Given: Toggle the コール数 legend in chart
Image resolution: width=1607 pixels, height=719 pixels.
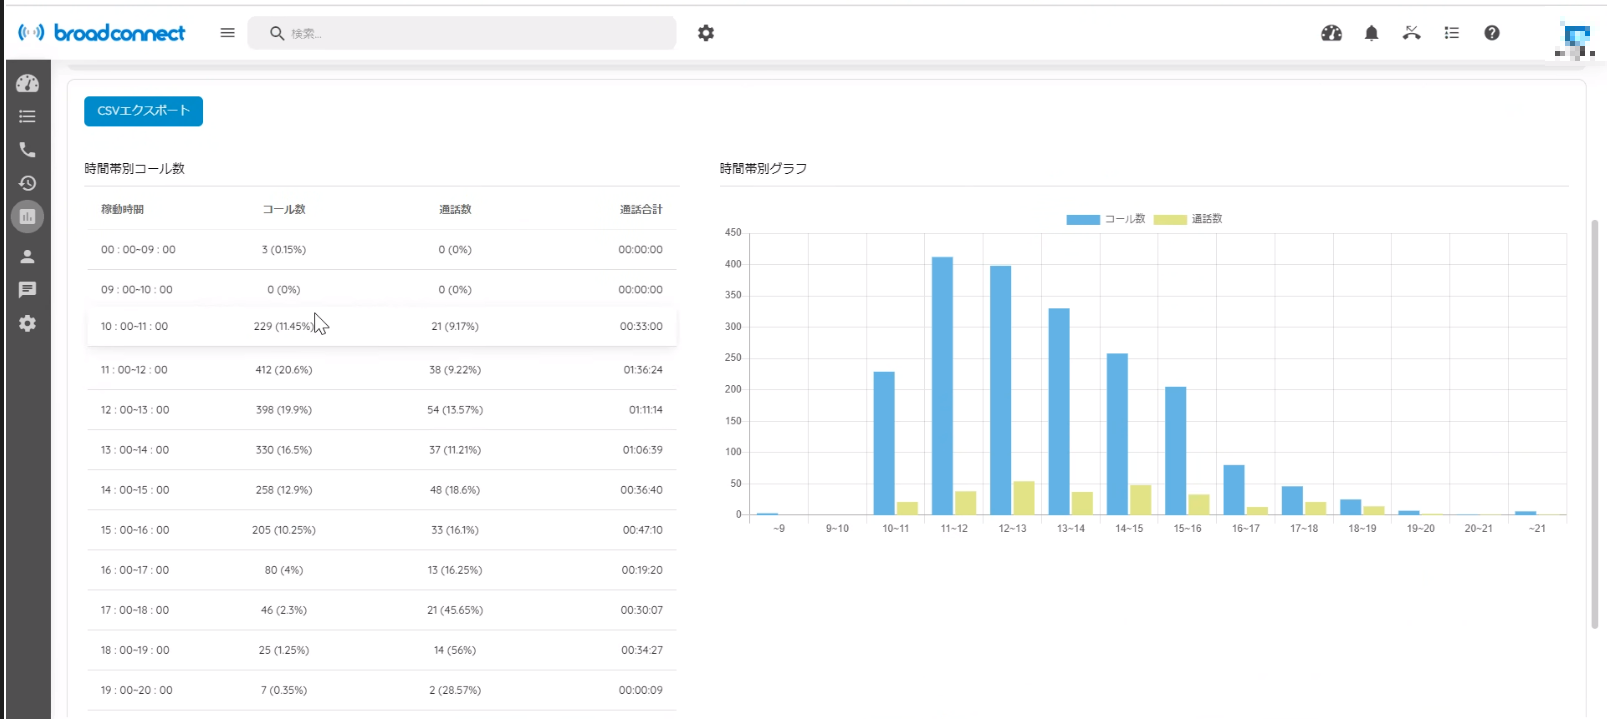Looking at the screenshot, I should pos(1105,219).
